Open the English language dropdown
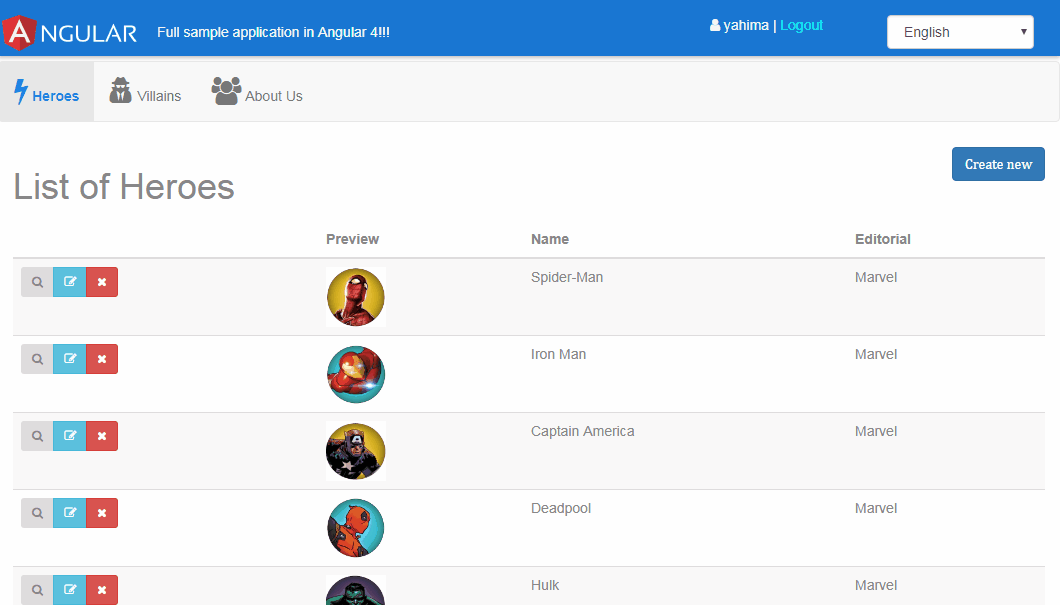This screenshot has width=1060, height=605. click(960, 32)
